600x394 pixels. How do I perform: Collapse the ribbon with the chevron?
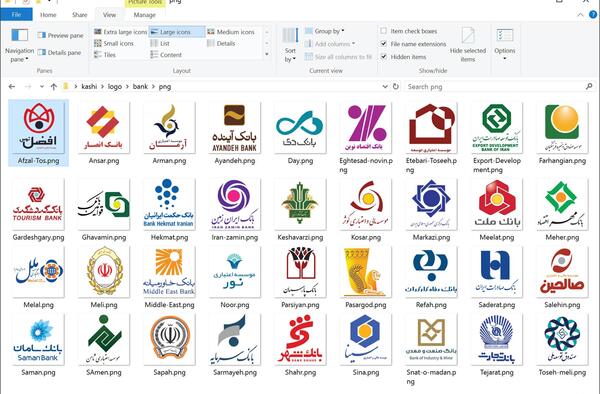click(x=580, y=15)
